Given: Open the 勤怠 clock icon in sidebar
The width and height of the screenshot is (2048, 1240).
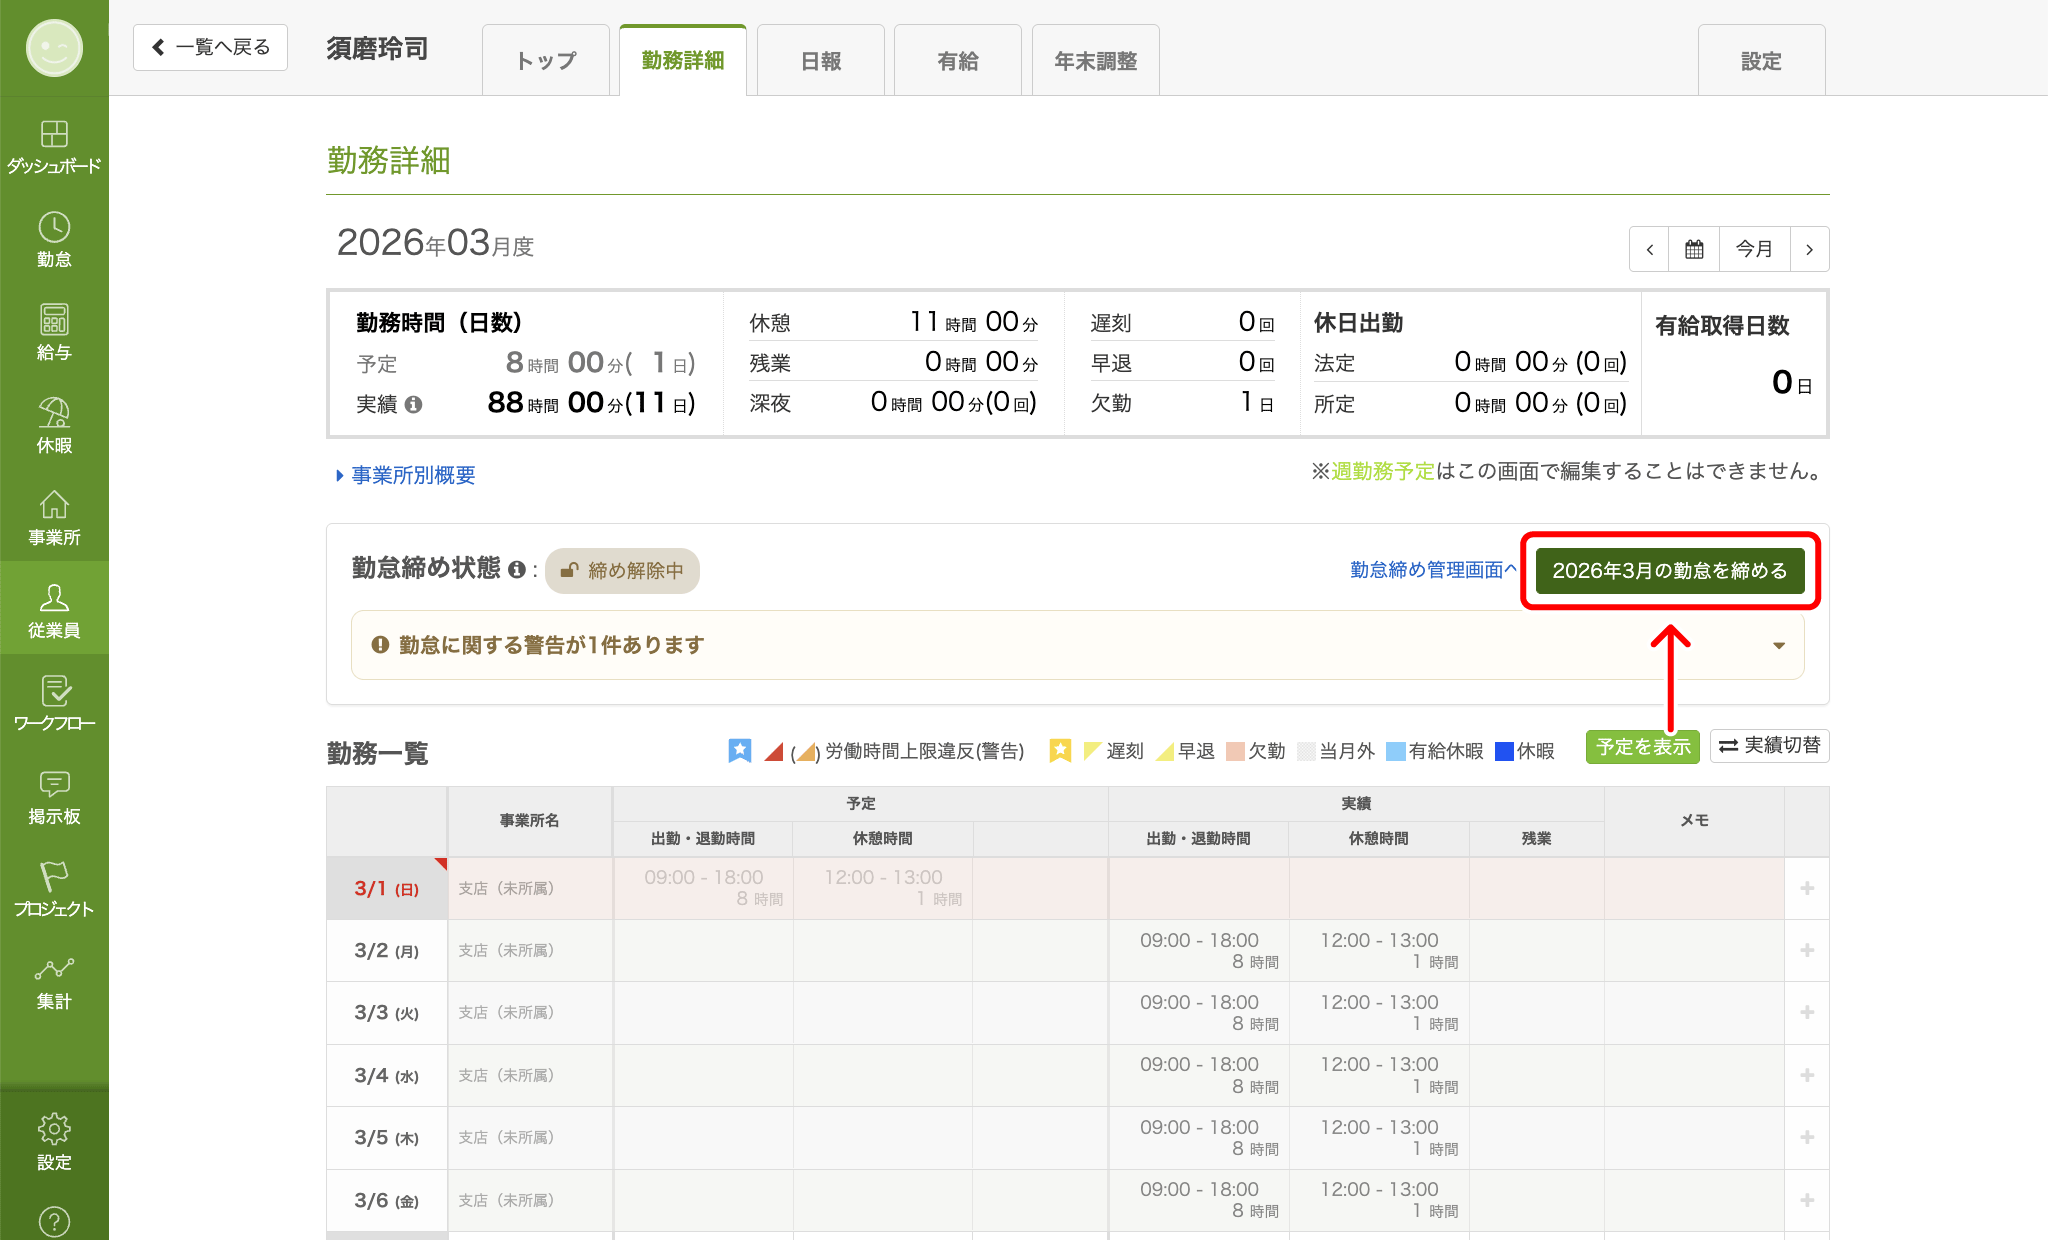Looking at the screenshot, I should tap(54, 239).
